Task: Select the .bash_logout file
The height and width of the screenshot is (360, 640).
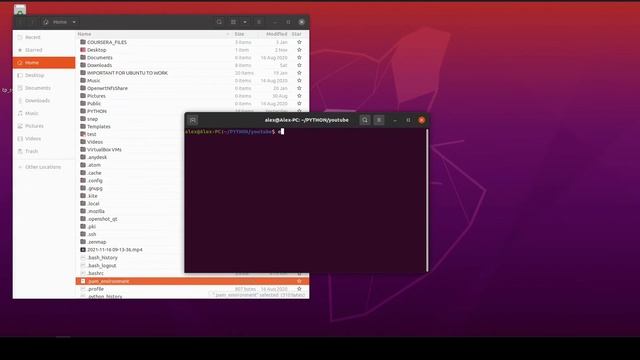Action: point(102,265)
